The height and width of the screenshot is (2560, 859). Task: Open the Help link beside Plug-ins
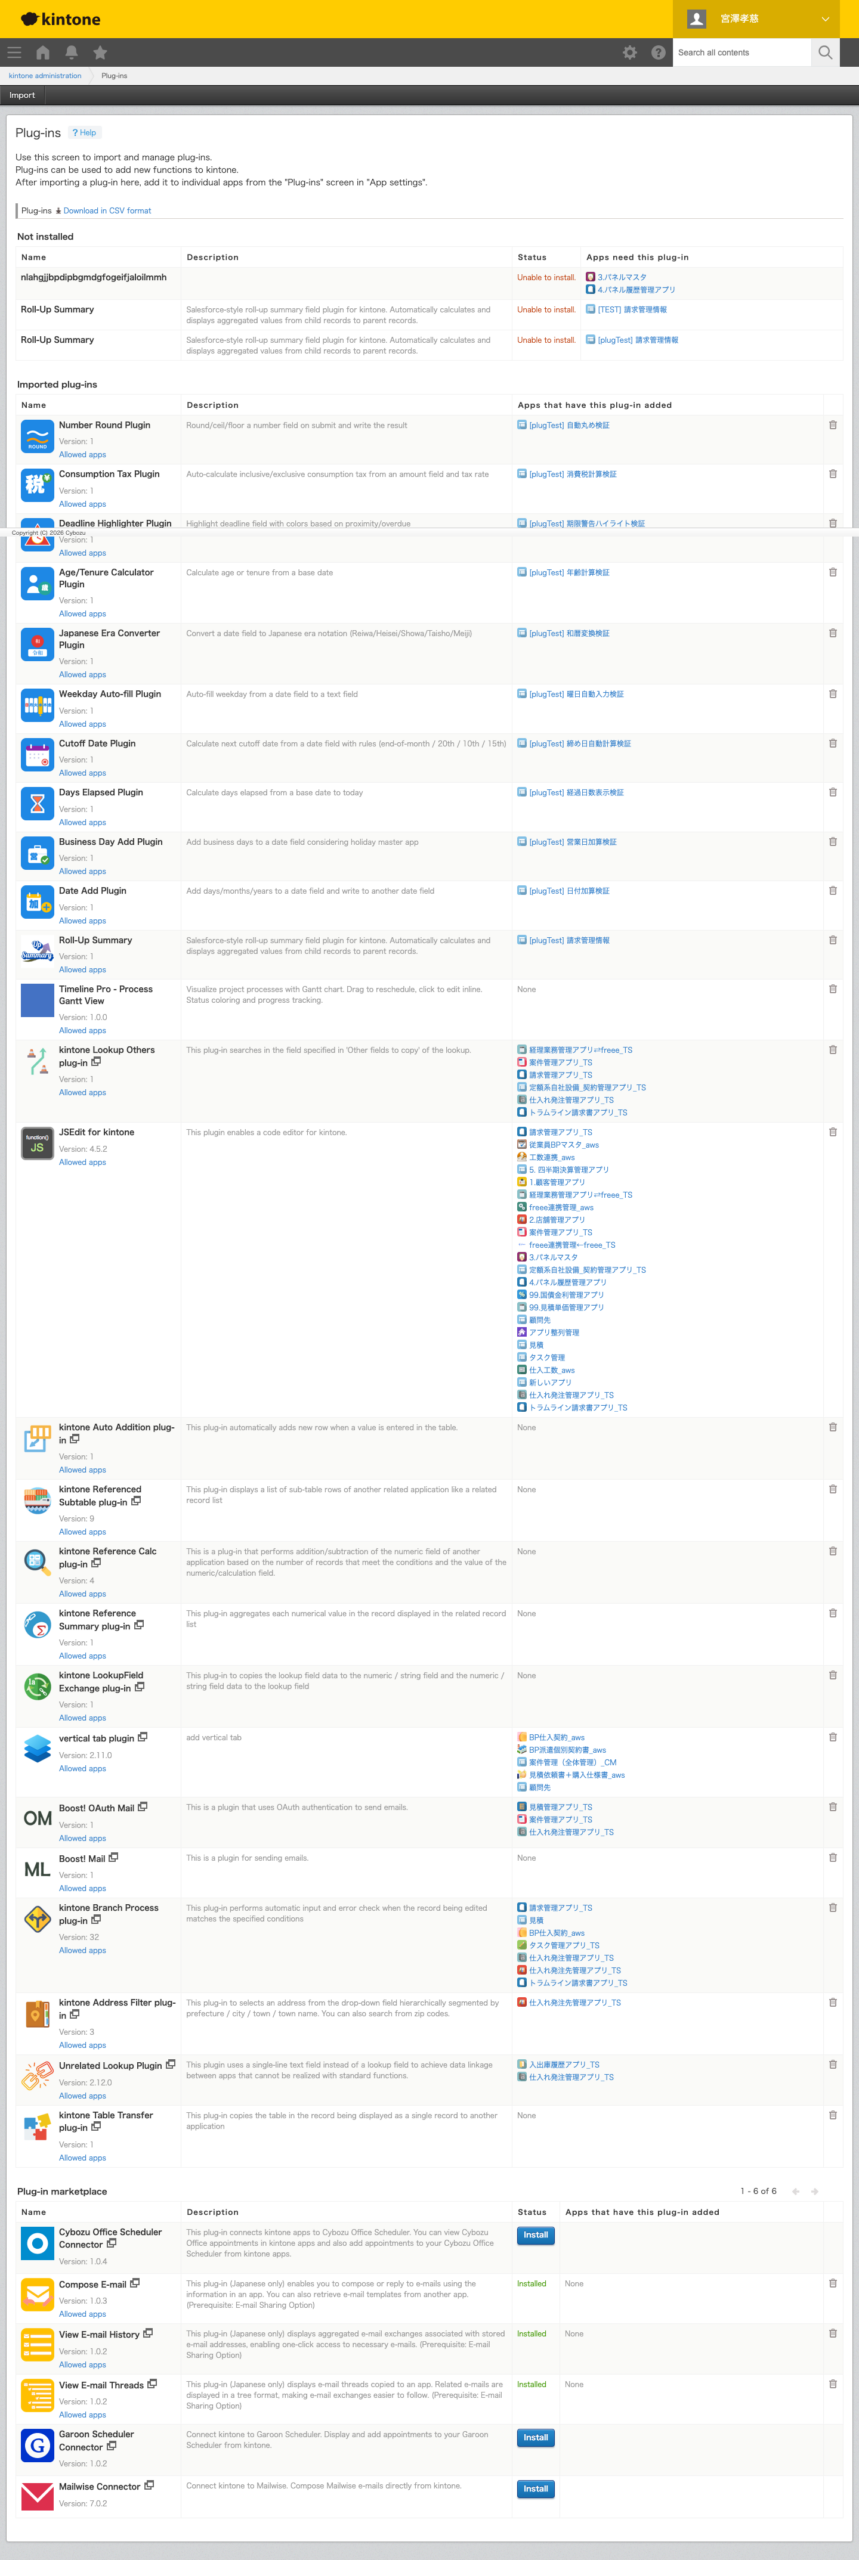click(x=85, y=133)
